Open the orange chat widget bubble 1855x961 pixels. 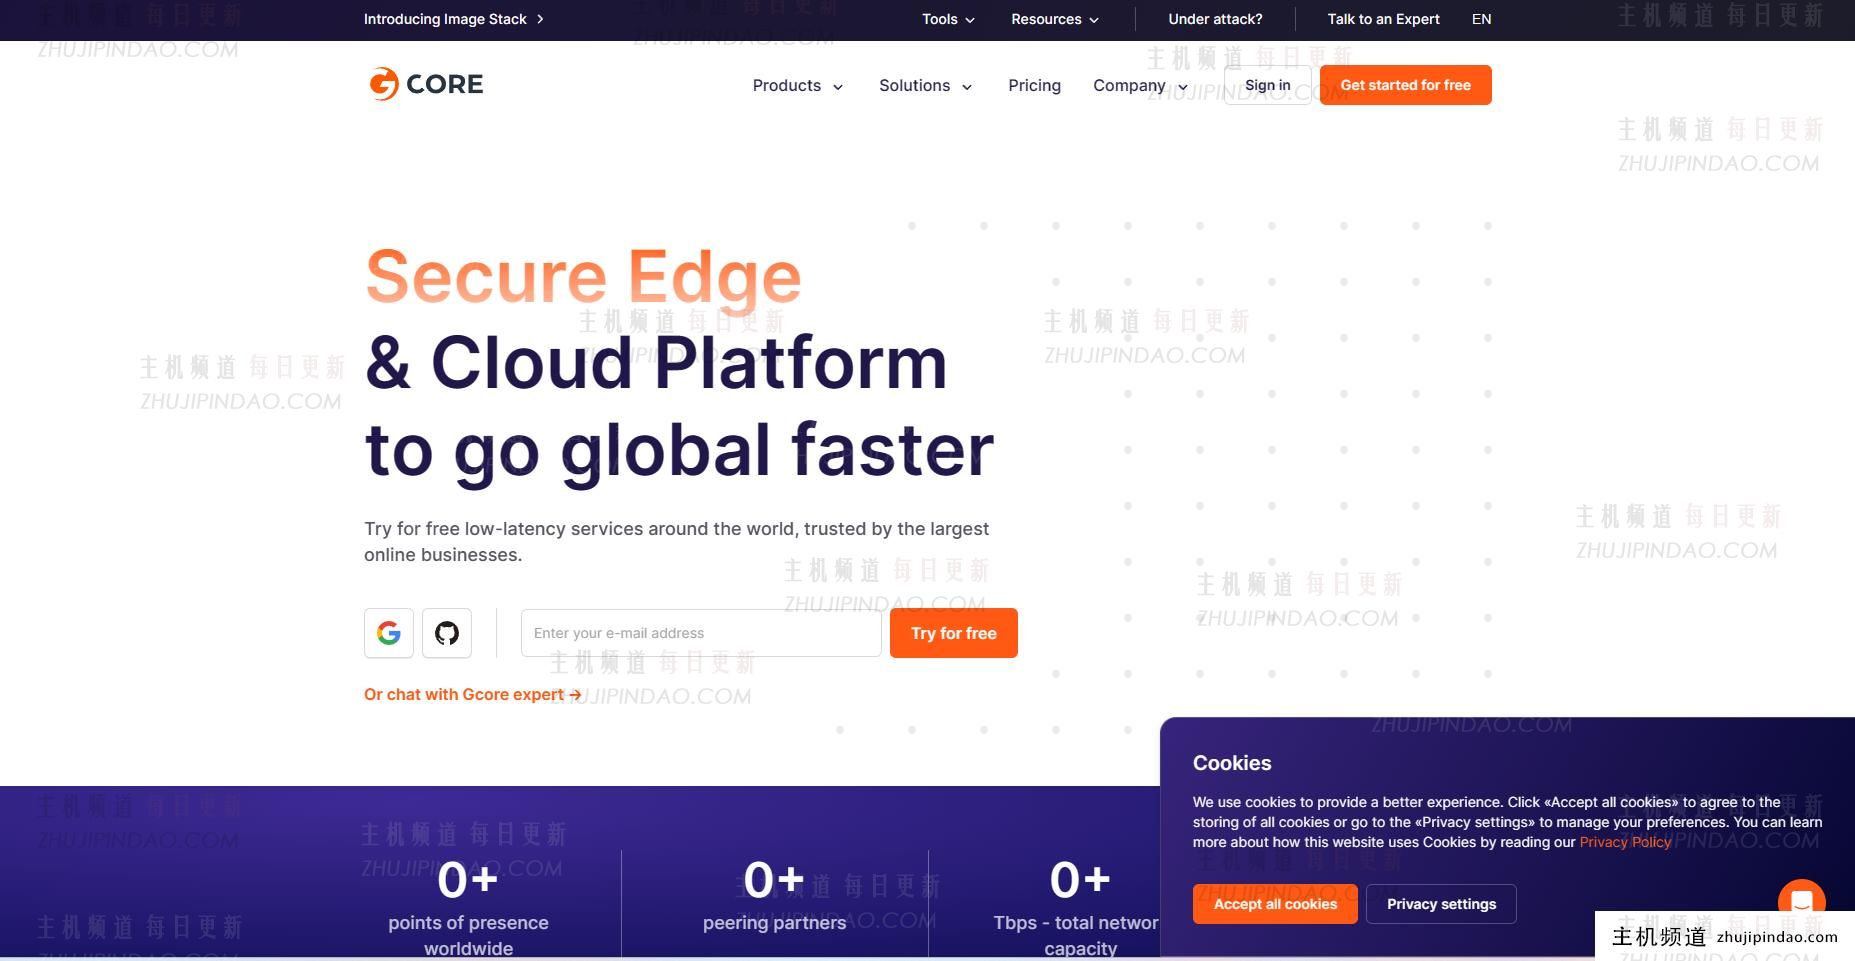click(1801, 901)
